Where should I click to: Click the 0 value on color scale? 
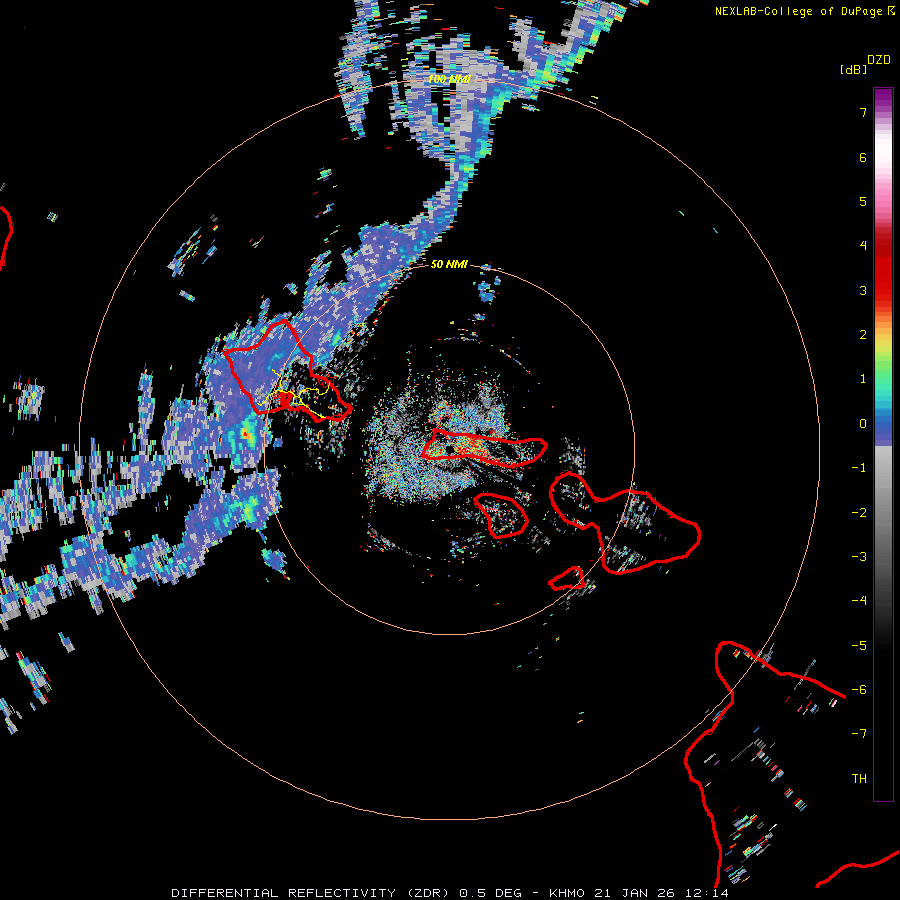pos(863,424)
